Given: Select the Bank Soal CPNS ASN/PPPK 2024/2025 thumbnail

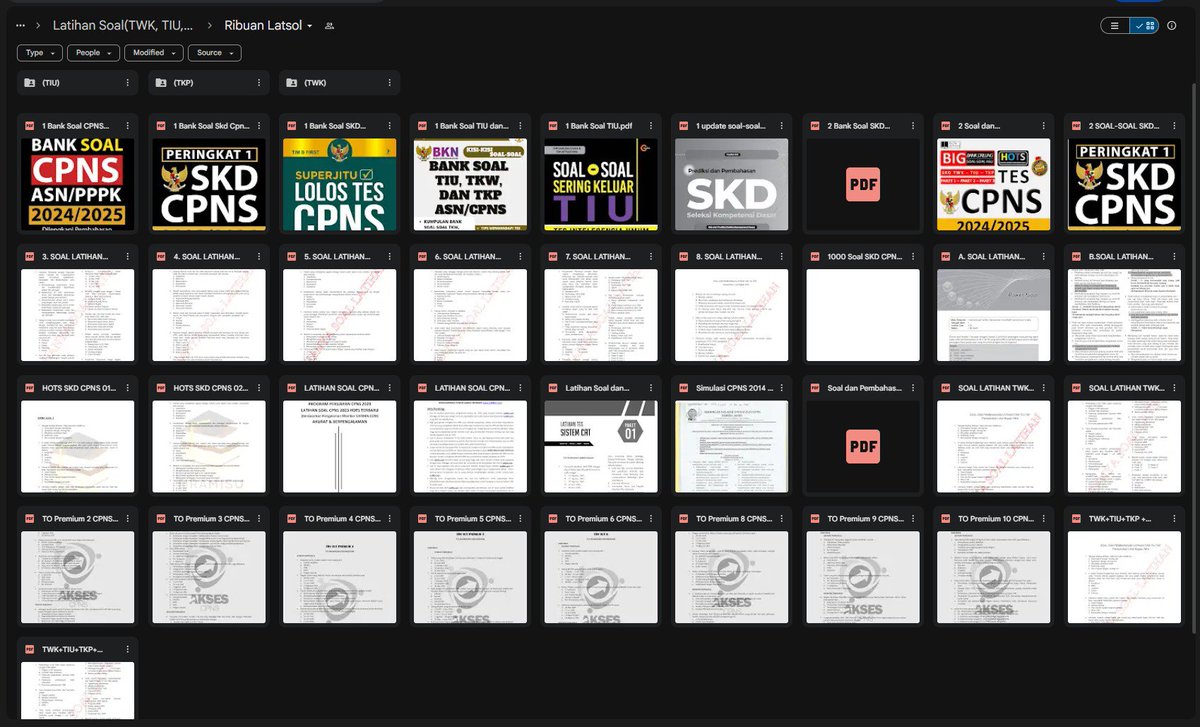Looking at the screenshot, I should tap(78, 185).
